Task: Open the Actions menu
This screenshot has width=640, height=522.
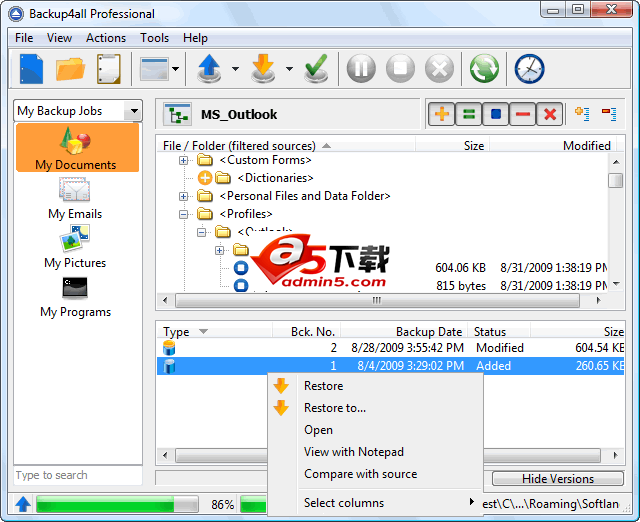Action: [x=106, y=38]
